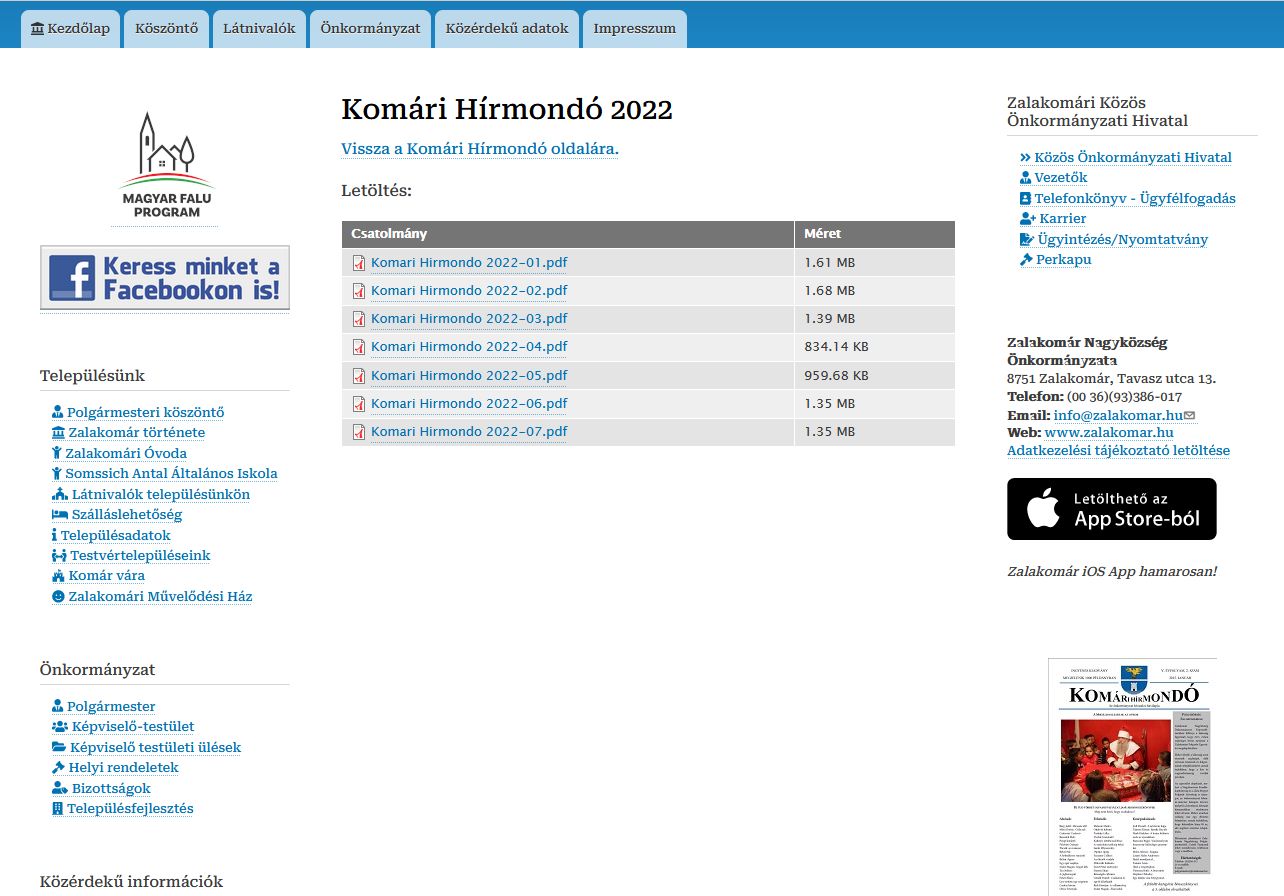Open the Közérdekű adatok tab
Viewport: 1284px width, 896px height.
(x=507, y=29)
